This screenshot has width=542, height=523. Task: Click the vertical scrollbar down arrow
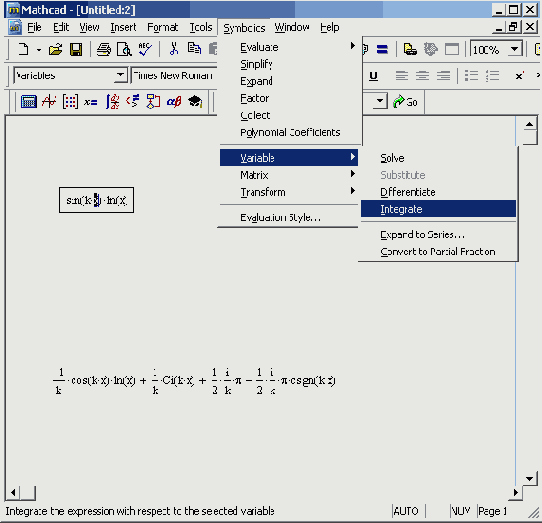pos(530,479)
